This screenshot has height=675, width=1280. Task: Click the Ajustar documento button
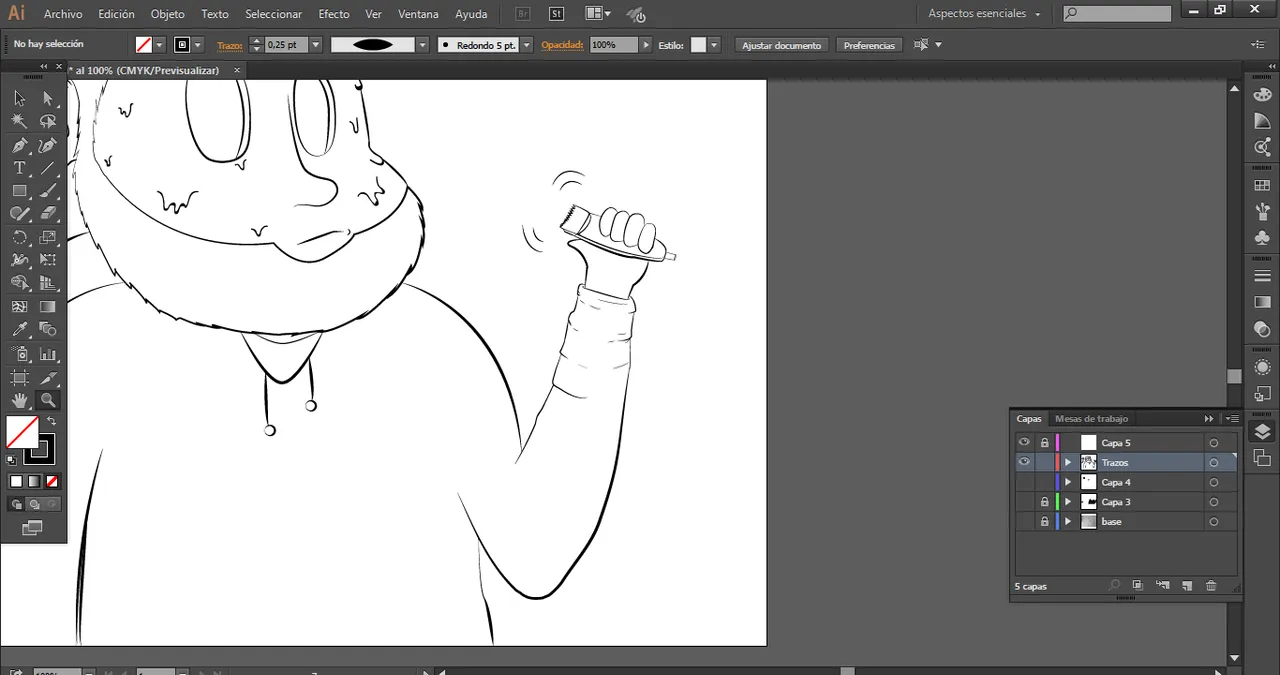coord(782,45)
